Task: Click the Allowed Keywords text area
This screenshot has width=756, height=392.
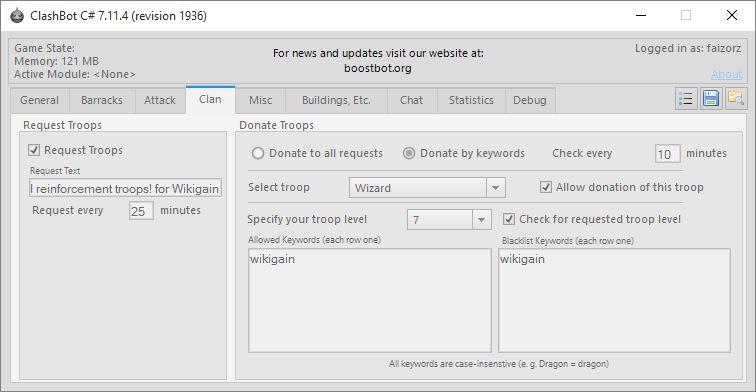Action: pyautogui.click(x=370, y=300)
